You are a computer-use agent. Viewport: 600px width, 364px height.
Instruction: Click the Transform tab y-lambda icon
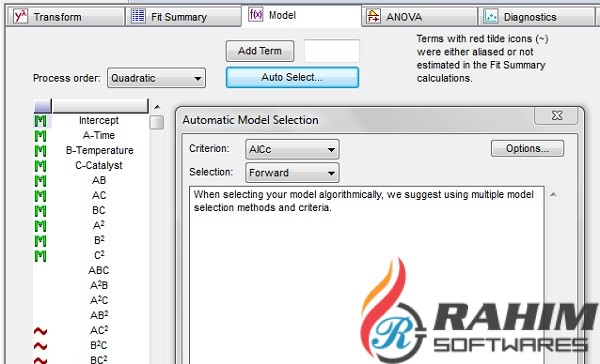click(x=20, y=16)
